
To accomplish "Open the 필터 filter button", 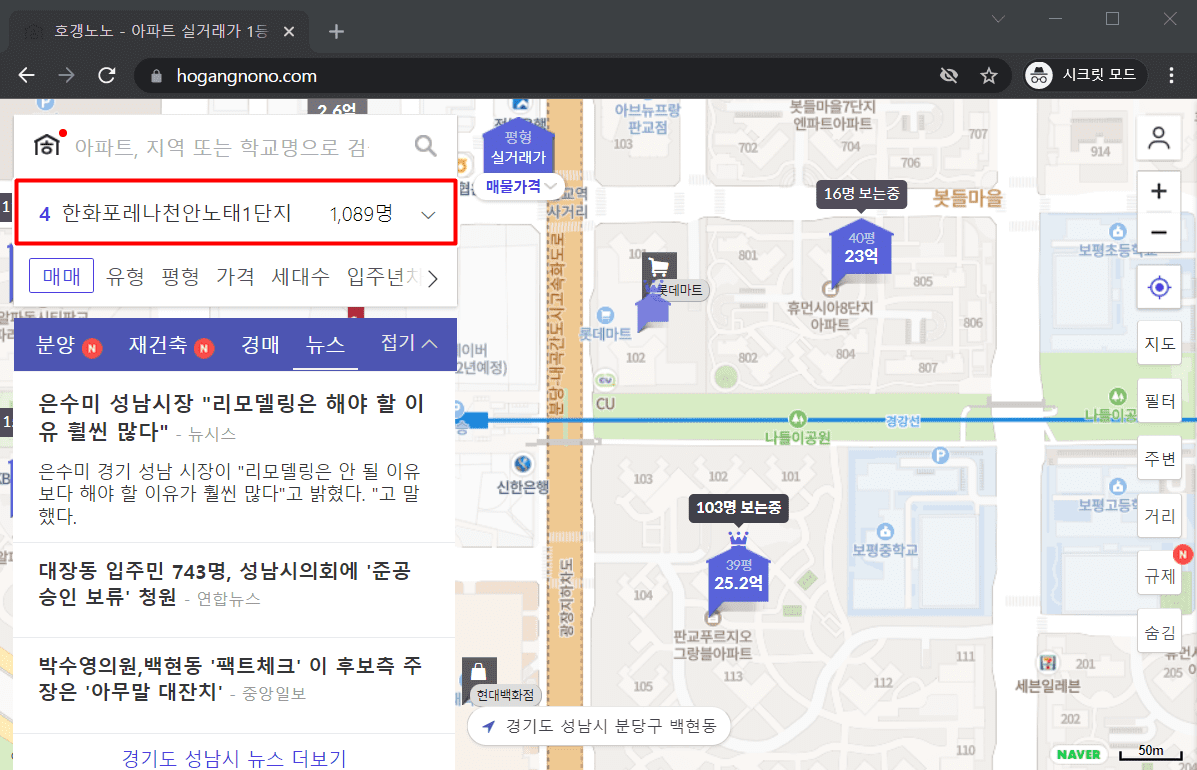I will click(1160, 402).
